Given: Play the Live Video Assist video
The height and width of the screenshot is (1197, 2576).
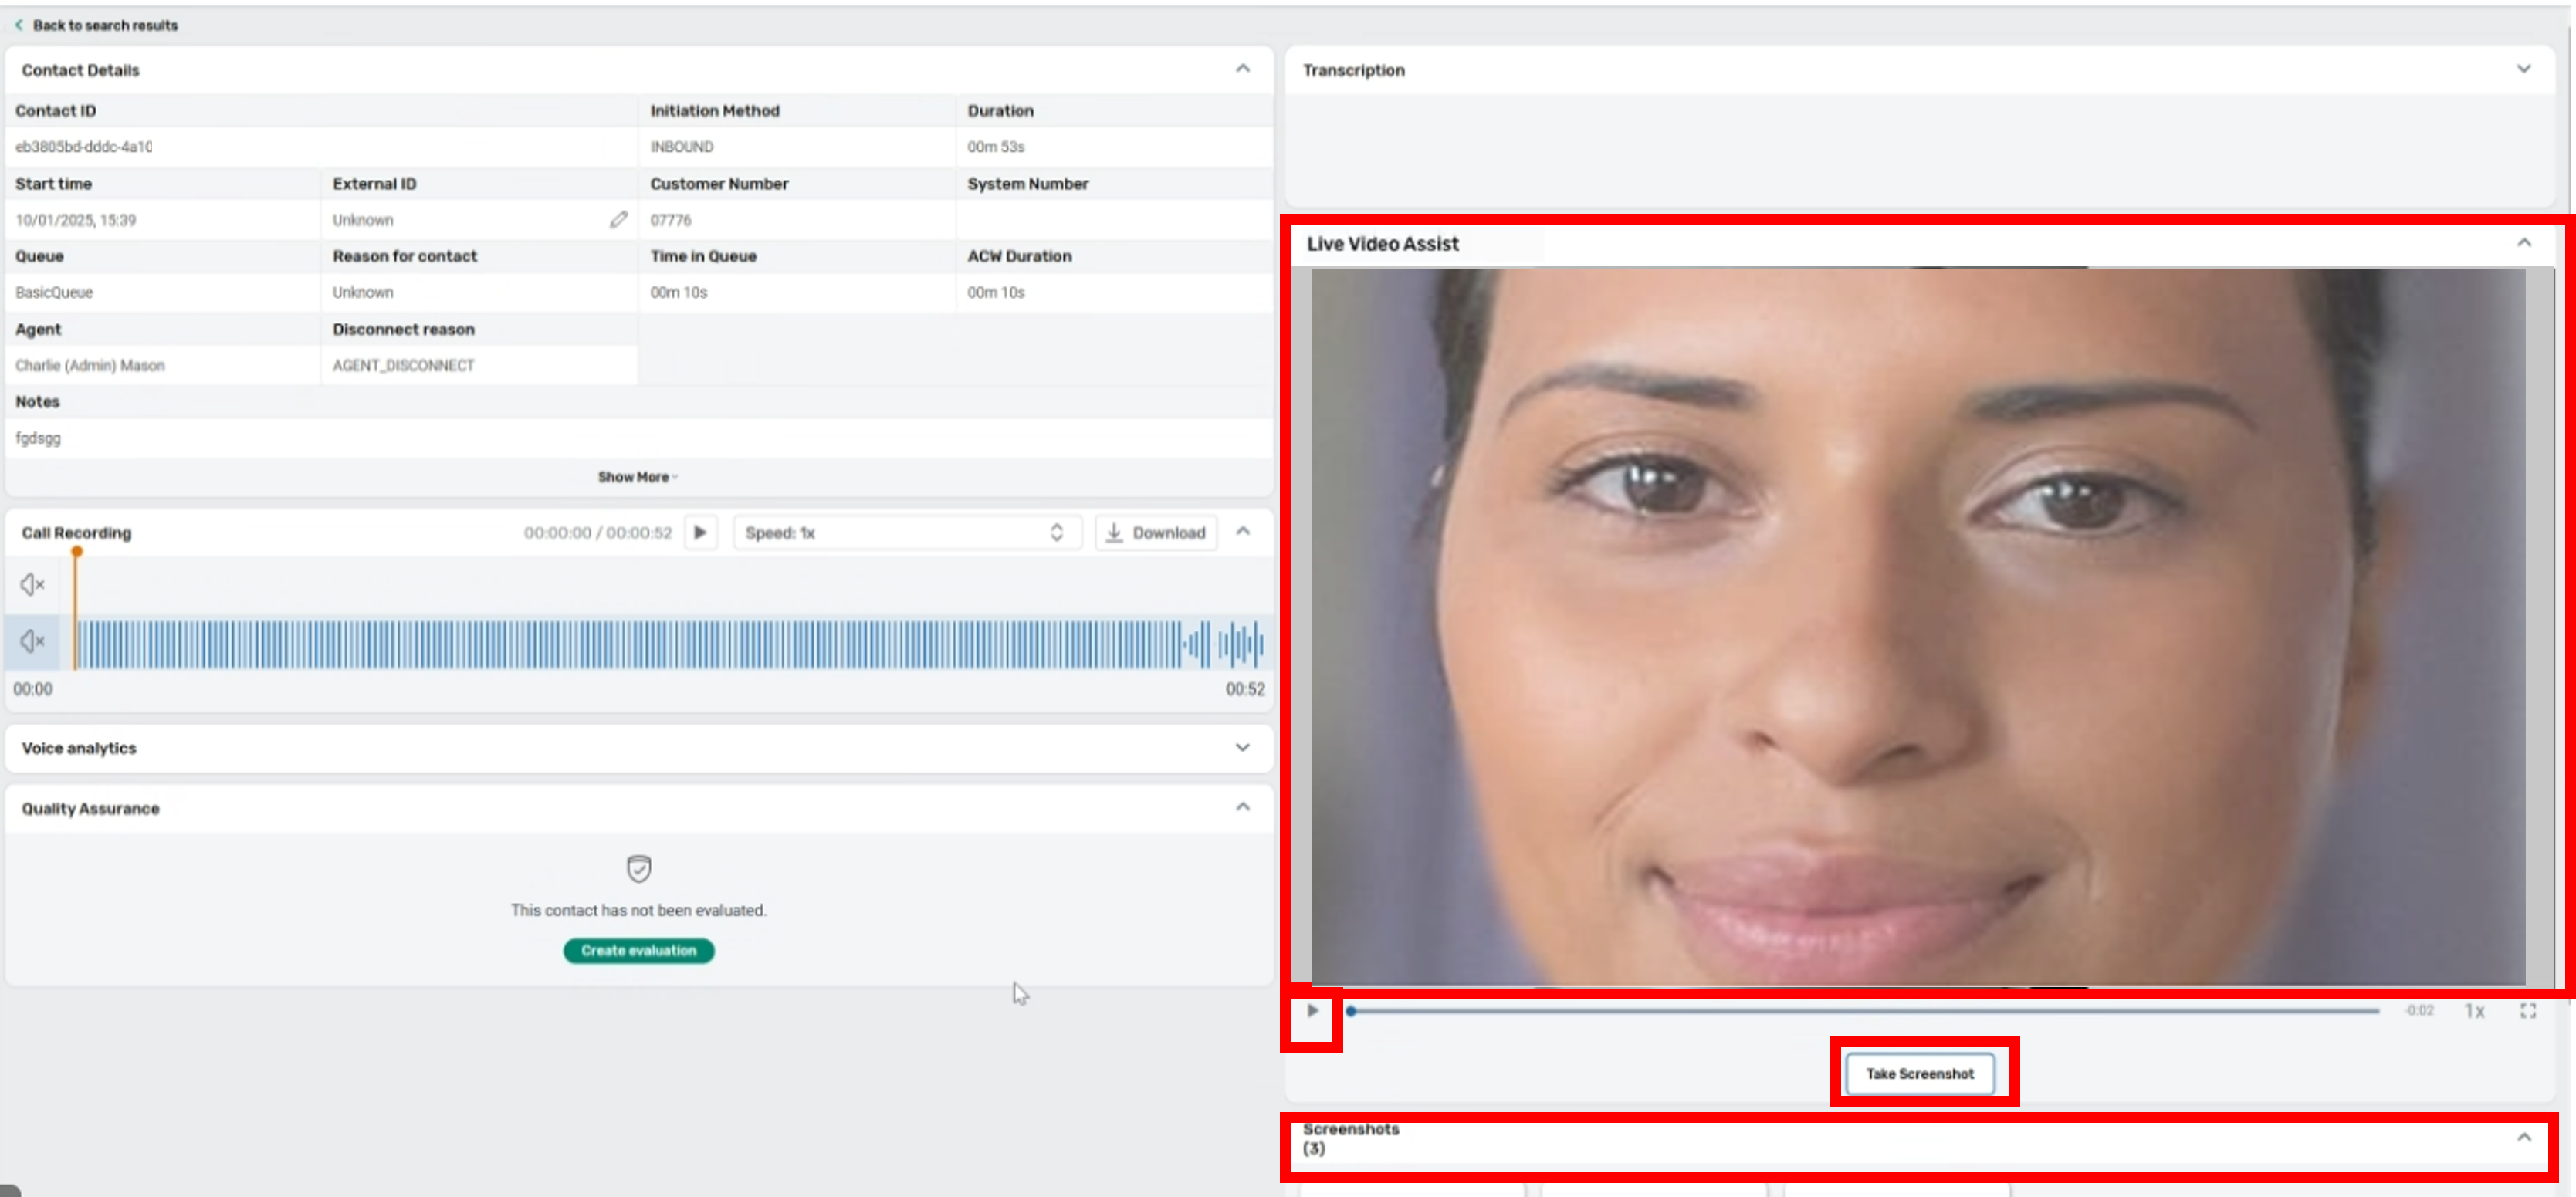Looking at the screenshot, I should coord(1312,1011).
